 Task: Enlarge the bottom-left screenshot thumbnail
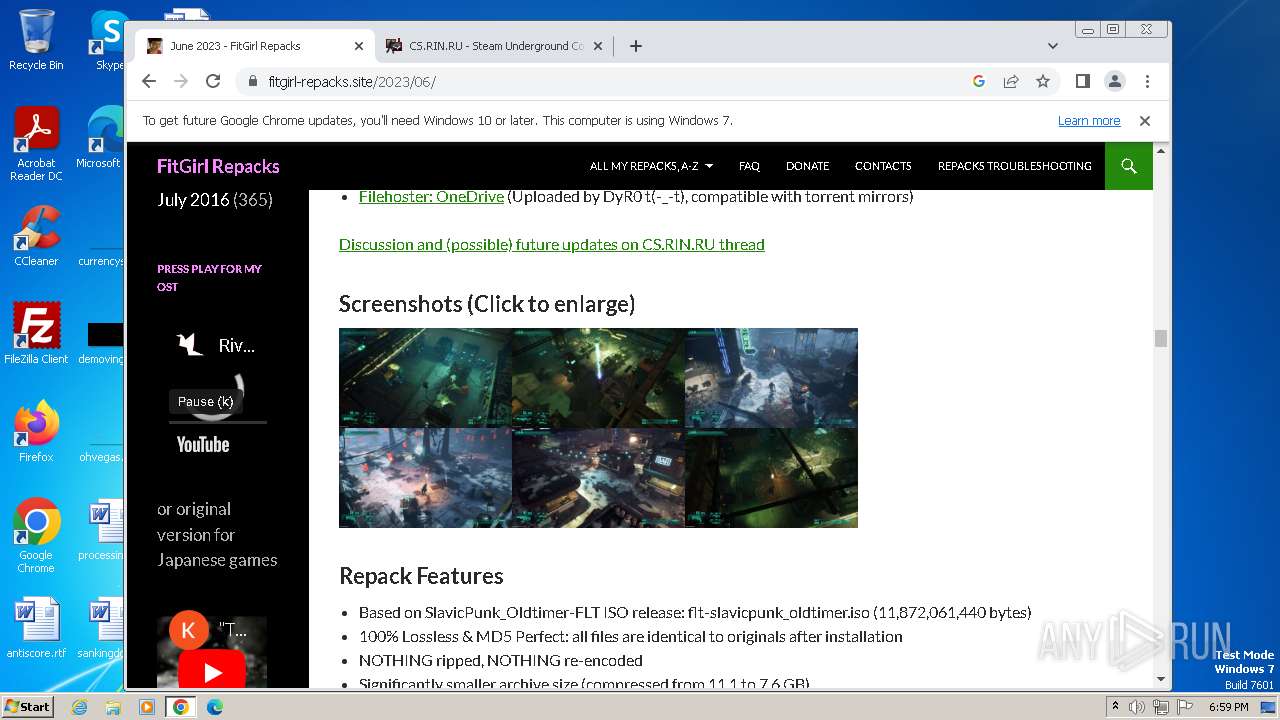click(x=425, y=478)
